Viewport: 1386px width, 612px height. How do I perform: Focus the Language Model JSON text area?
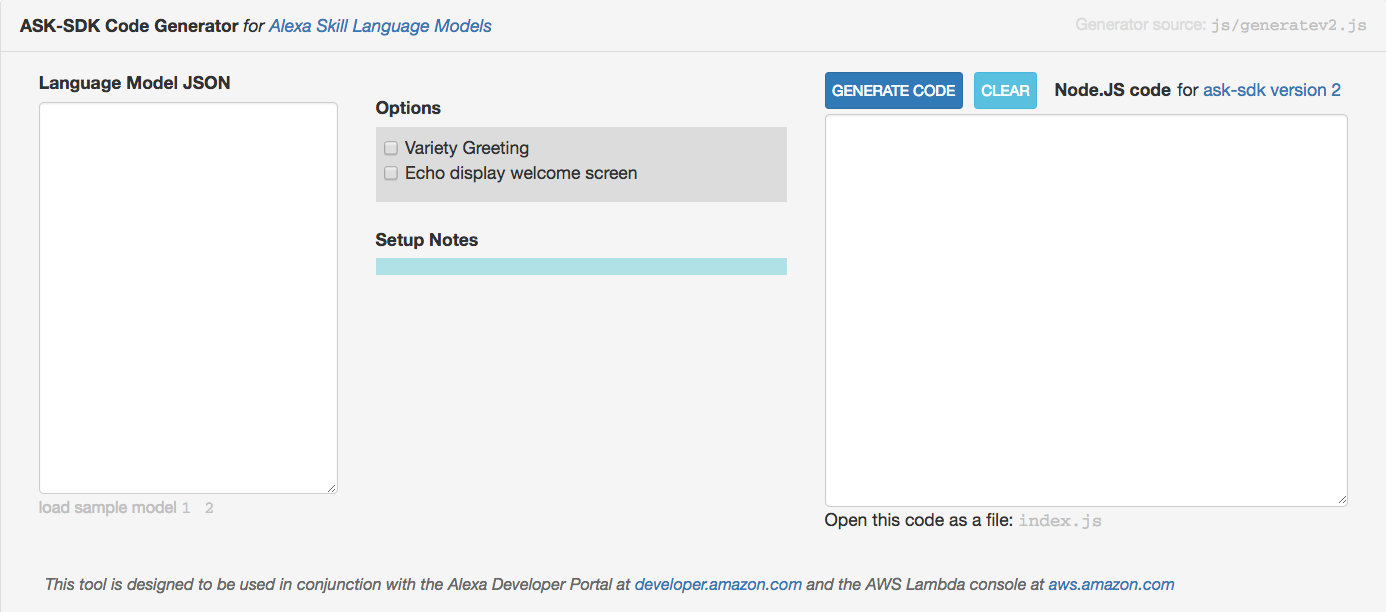click(x=188, y=297)
